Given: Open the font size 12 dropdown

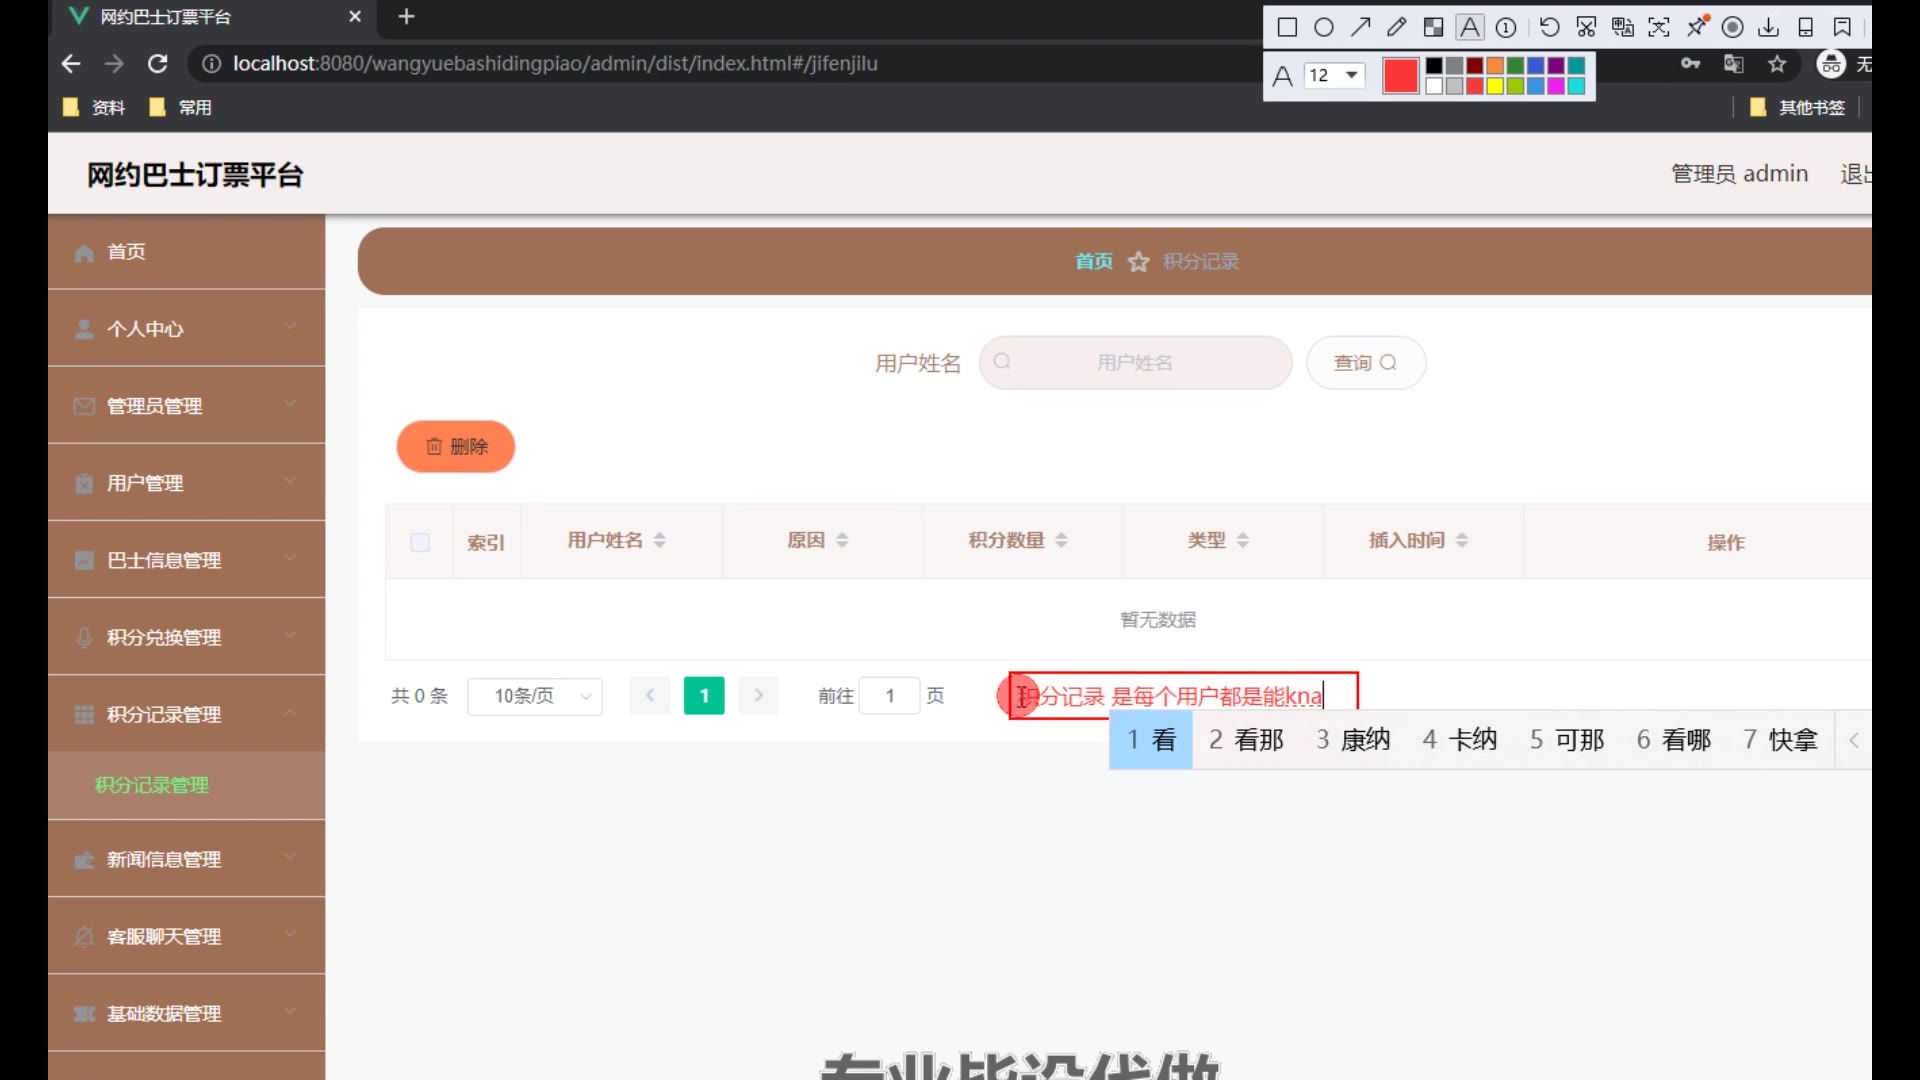Looking at the screenshot, I should click(1335, 75).
